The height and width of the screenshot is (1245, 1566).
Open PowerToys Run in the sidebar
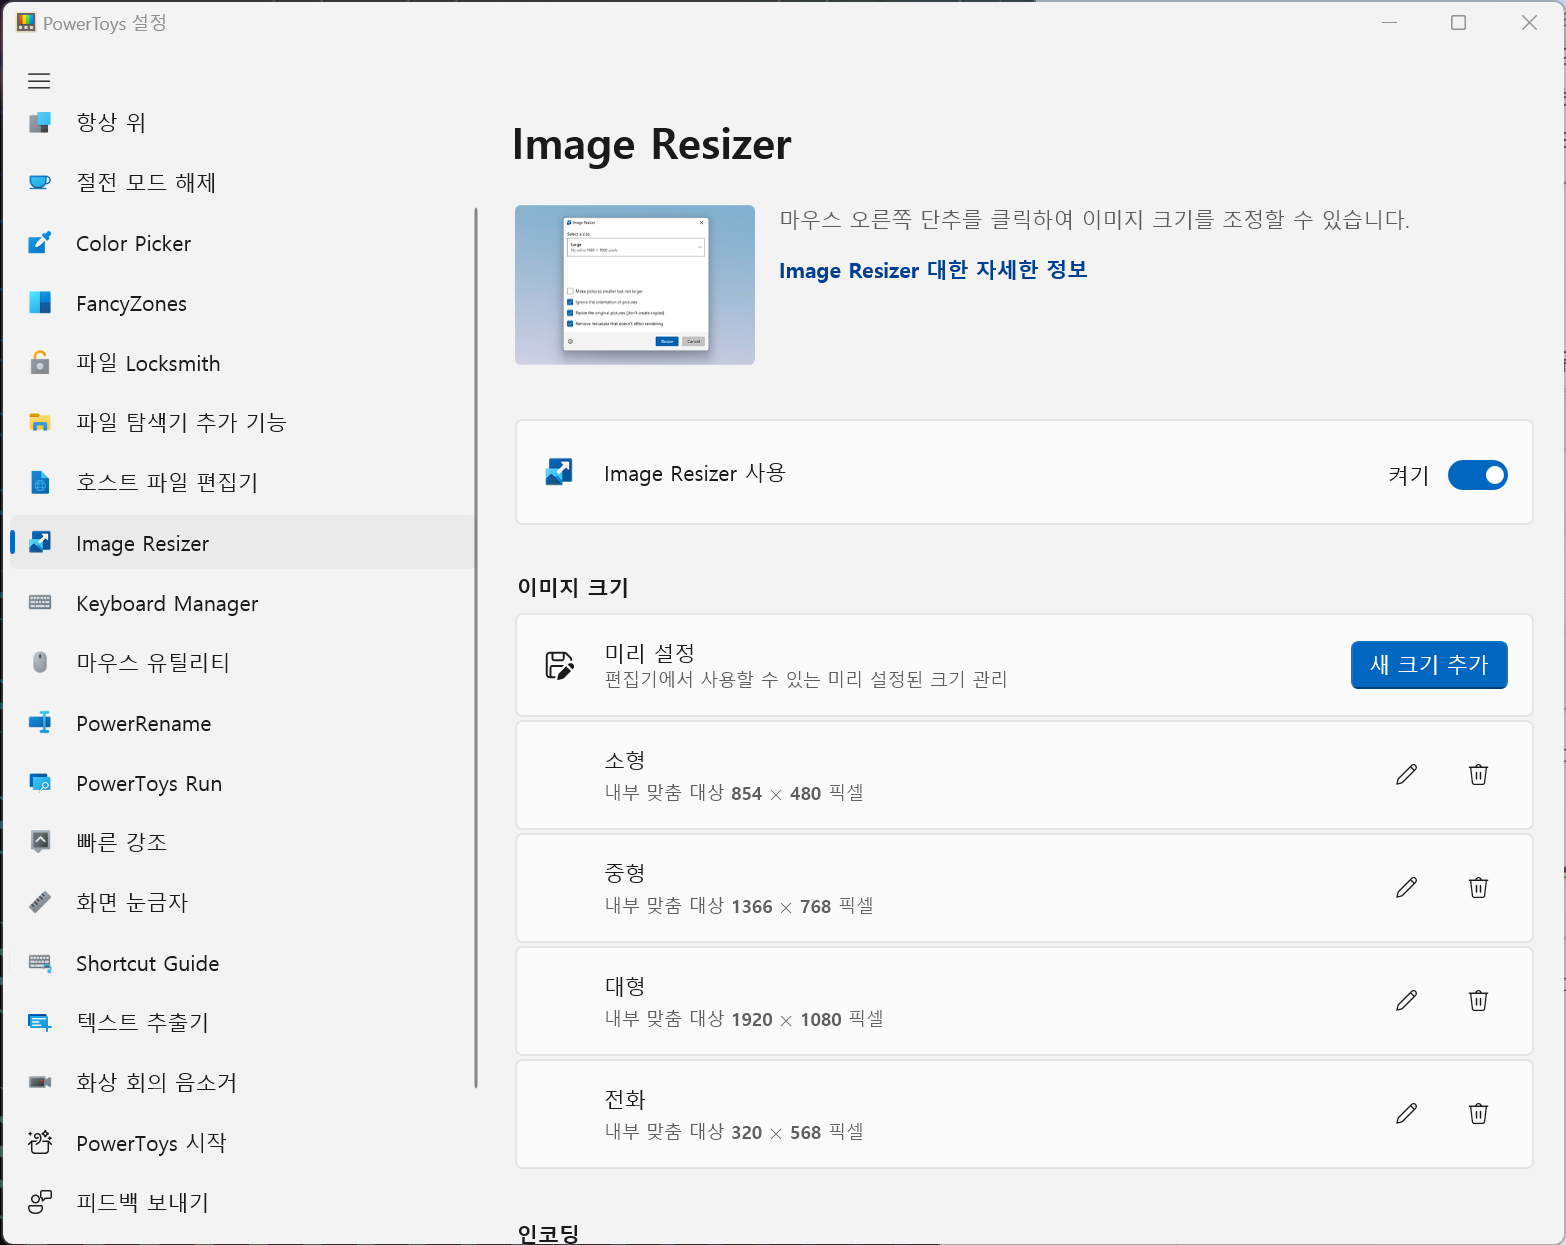pos(242,783)
